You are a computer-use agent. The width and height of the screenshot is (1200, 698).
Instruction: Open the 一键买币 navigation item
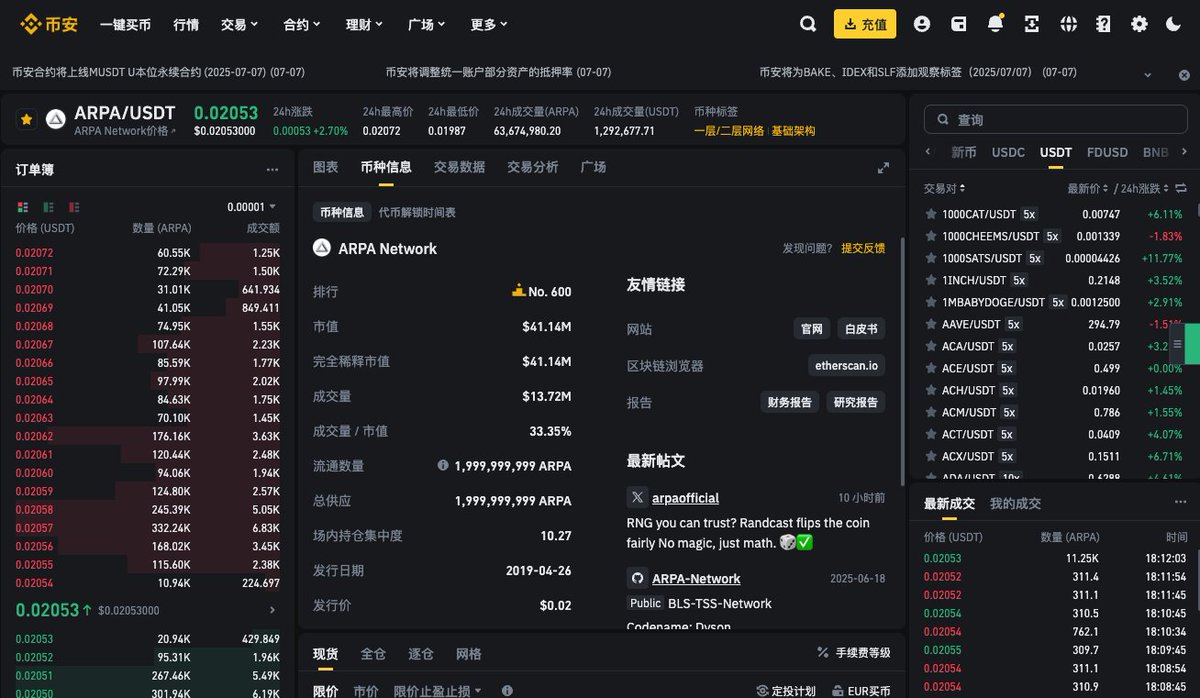click(x=125, y=24)
